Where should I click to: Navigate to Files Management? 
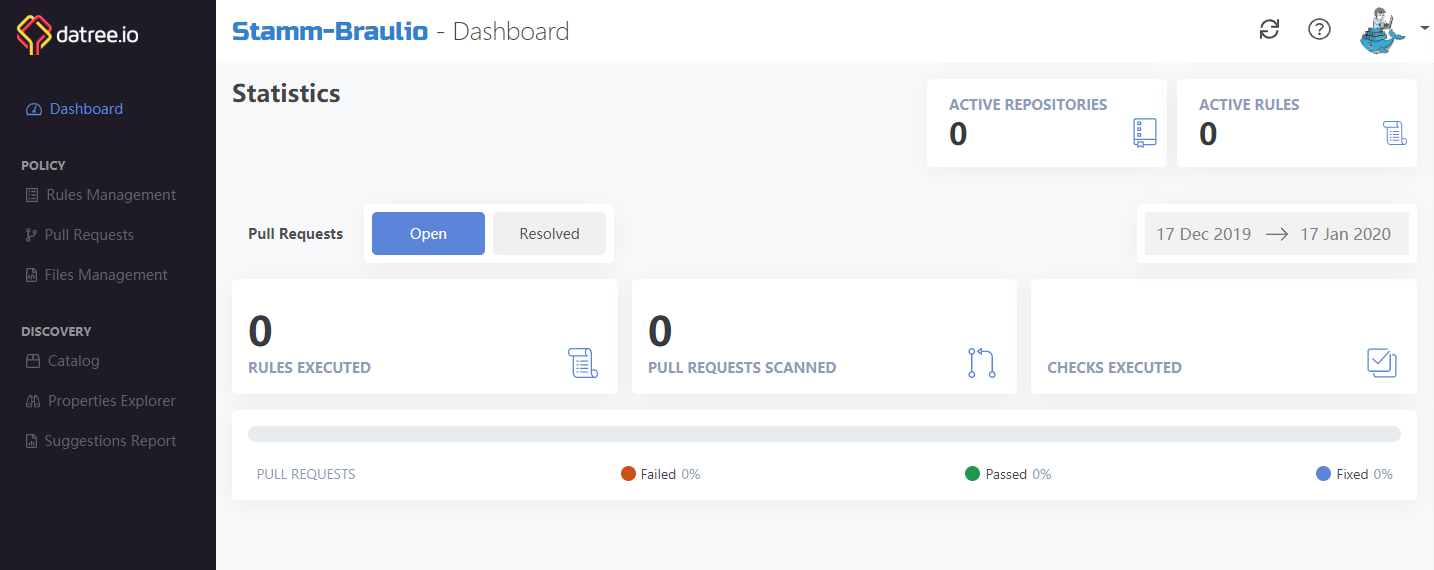pos(96,275)
